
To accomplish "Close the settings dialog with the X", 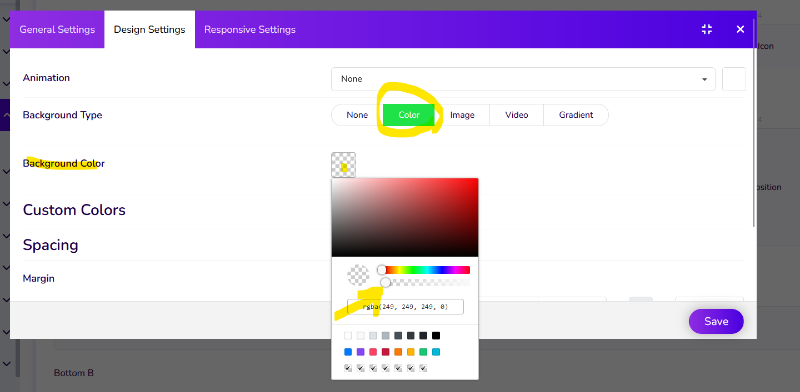I will (x=740, y=29).
